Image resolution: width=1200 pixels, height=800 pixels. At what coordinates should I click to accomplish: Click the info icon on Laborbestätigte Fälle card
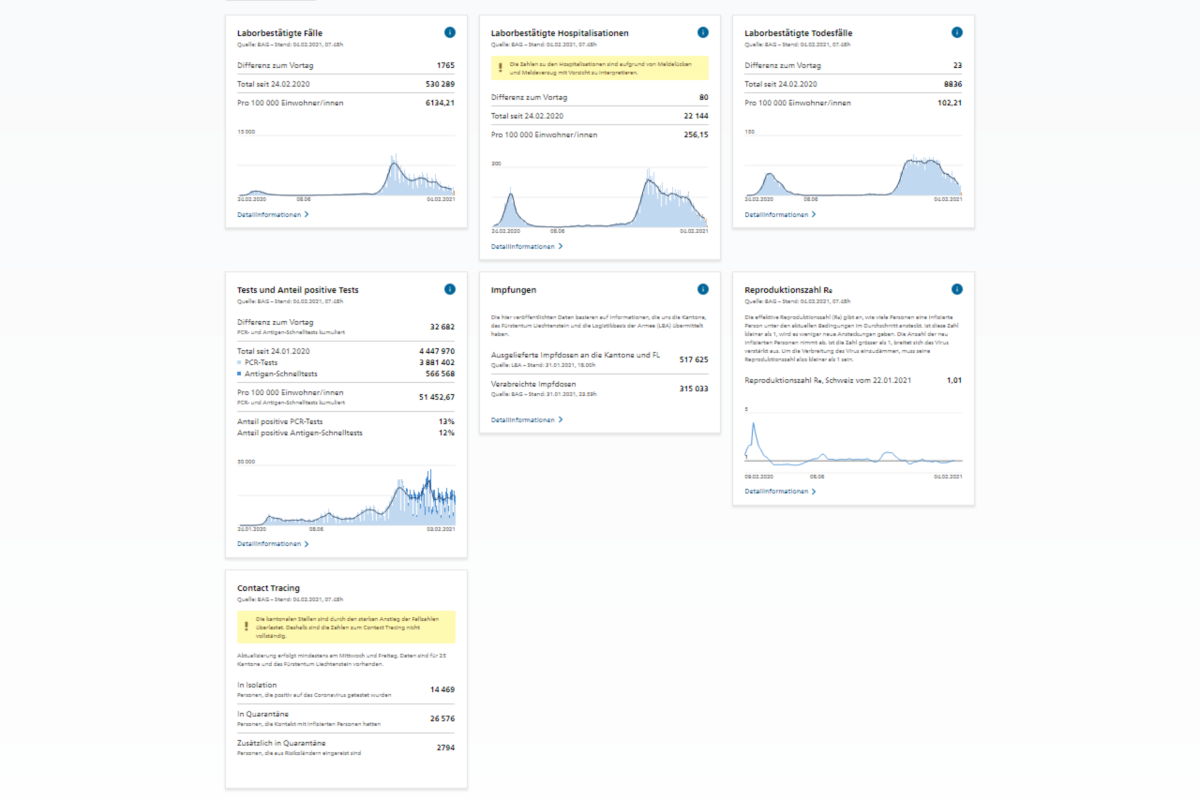tap(449, 33)
